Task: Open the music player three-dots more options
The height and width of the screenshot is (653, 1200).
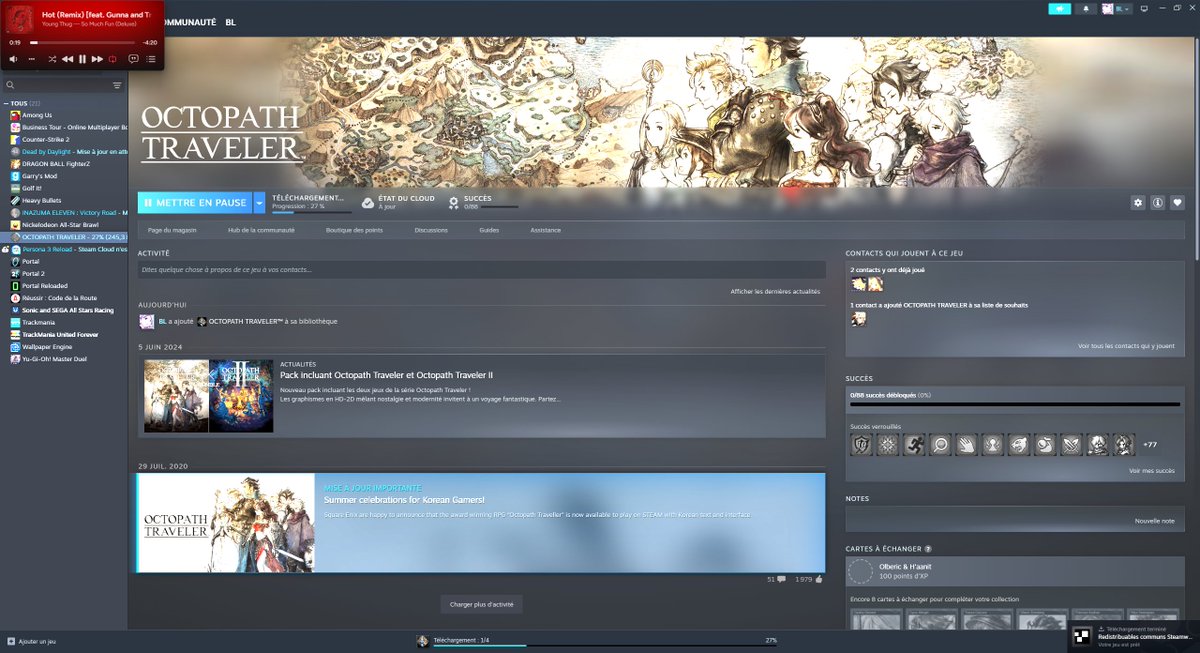Action: (30, 59)
